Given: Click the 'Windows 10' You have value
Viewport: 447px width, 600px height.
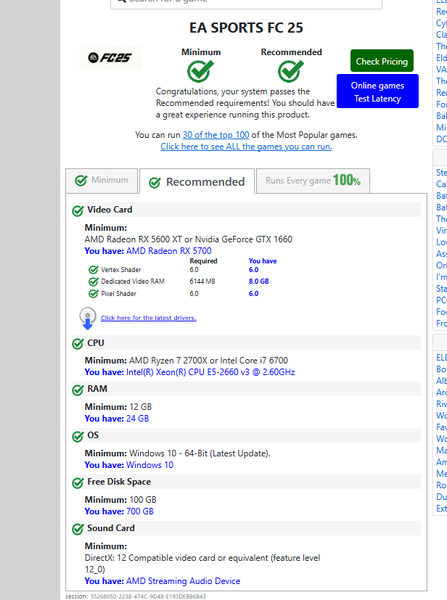Looking at the screenshot, I should pyautogui.click(x=150, y=465).
